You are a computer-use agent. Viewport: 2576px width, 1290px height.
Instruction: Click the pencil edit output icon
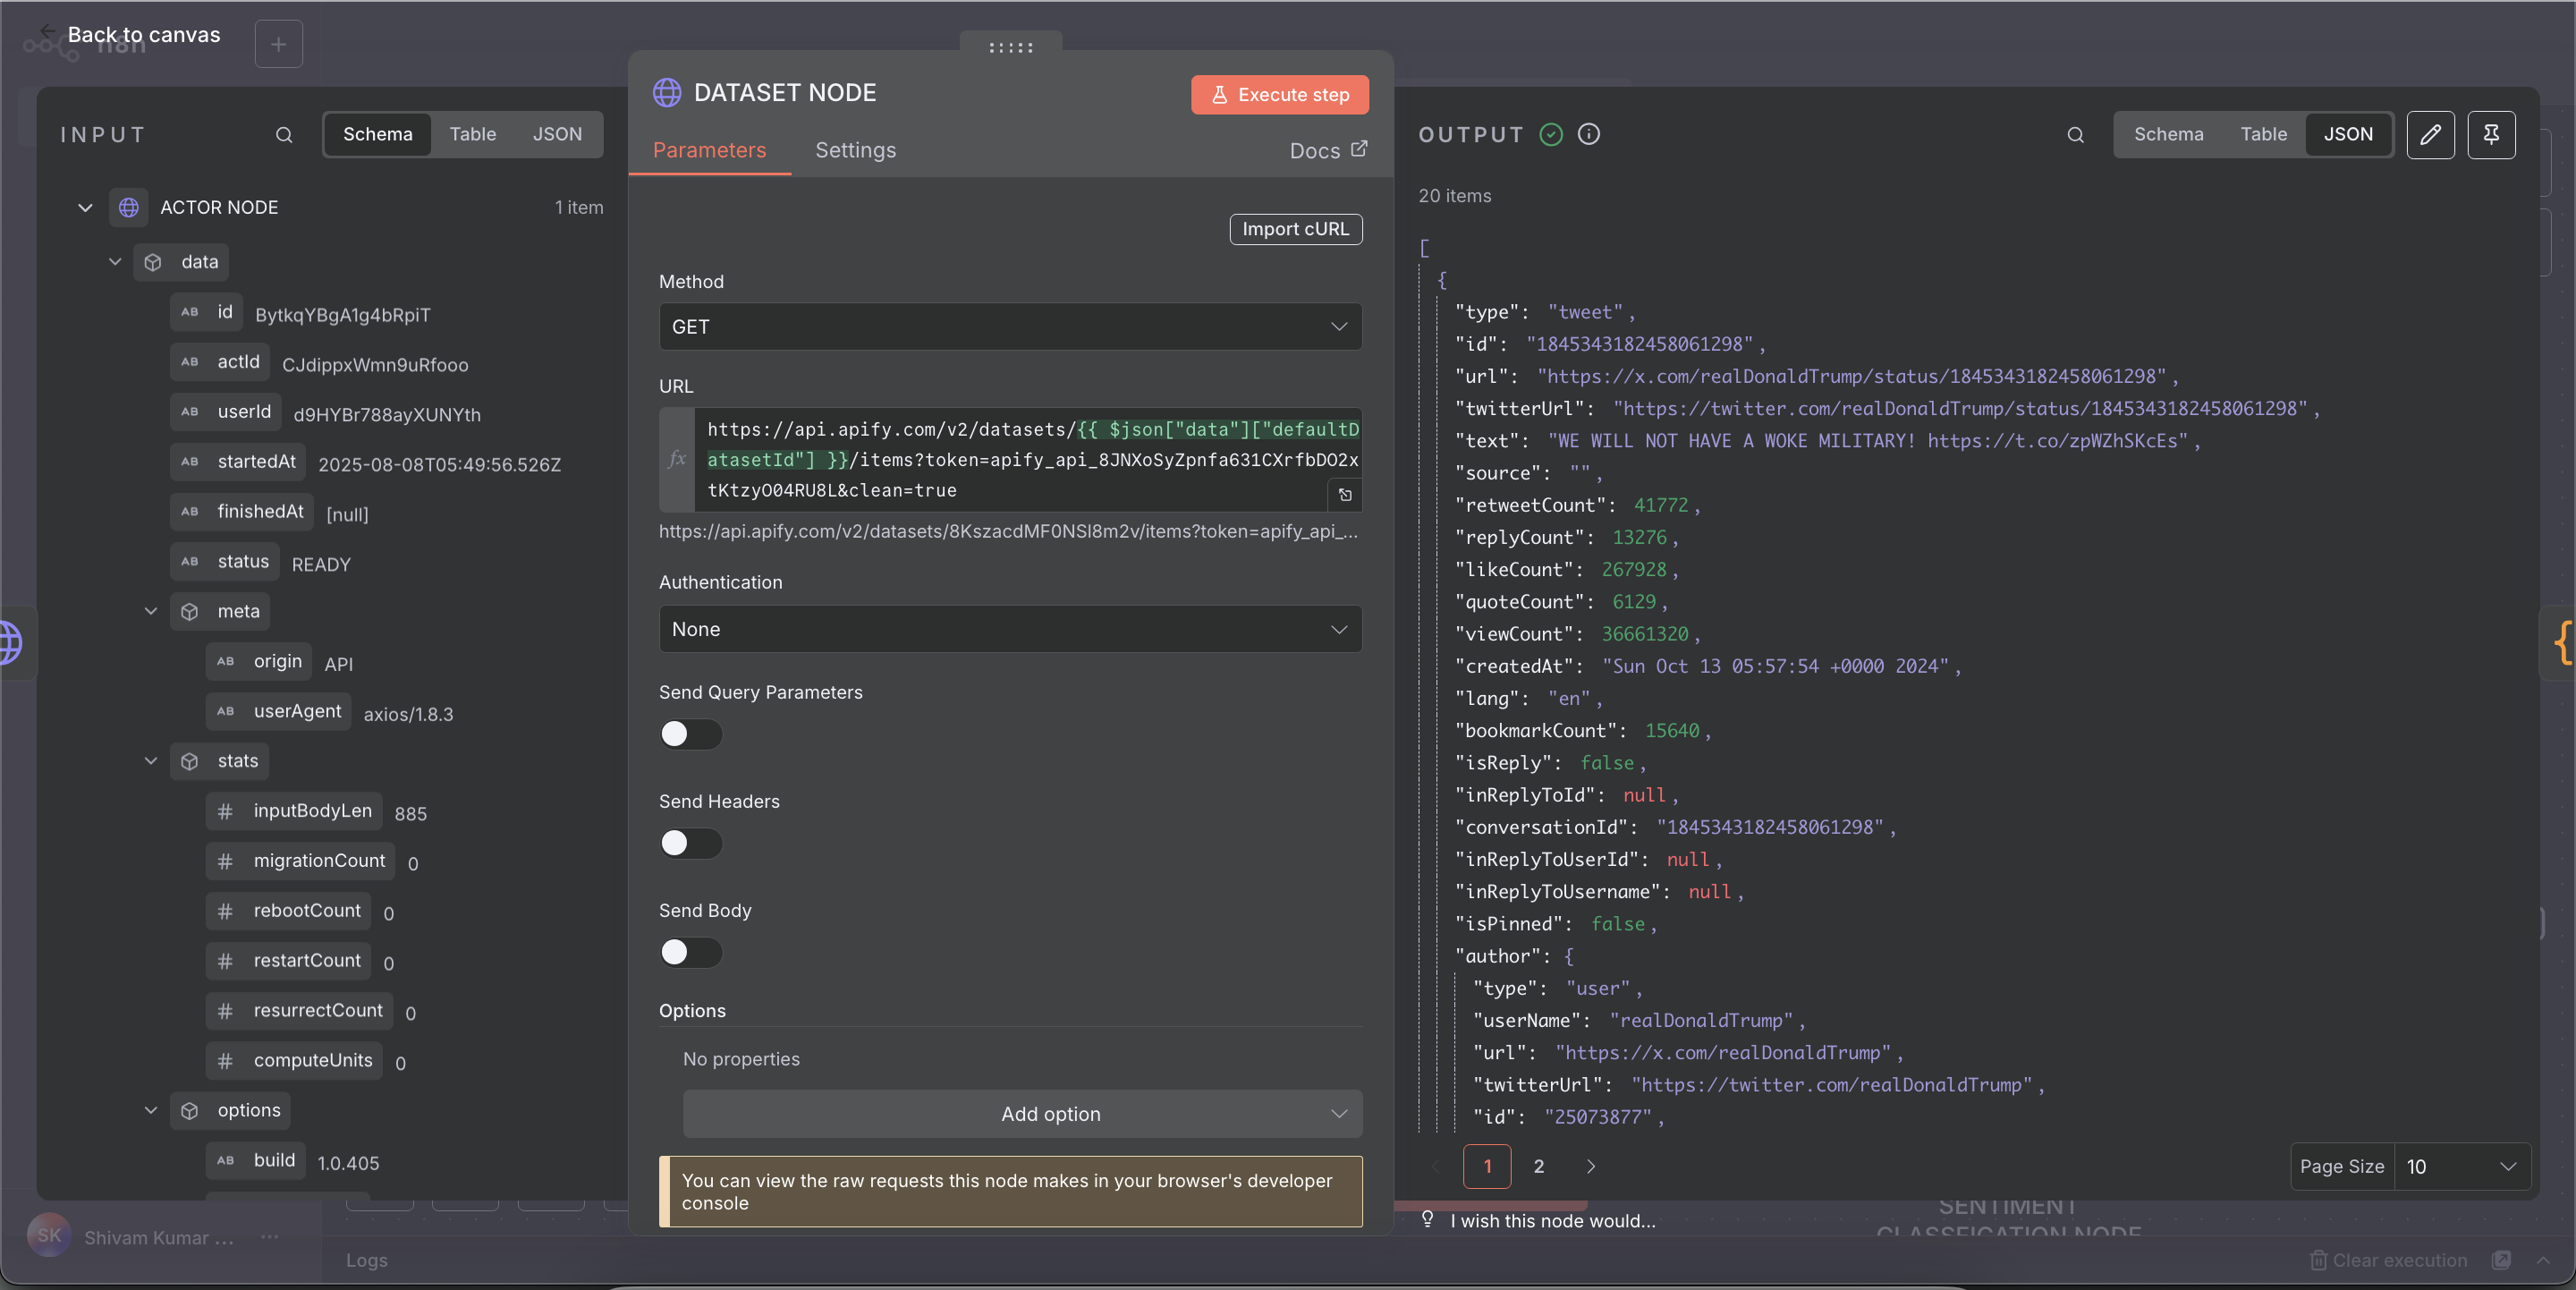point(2430,135)
